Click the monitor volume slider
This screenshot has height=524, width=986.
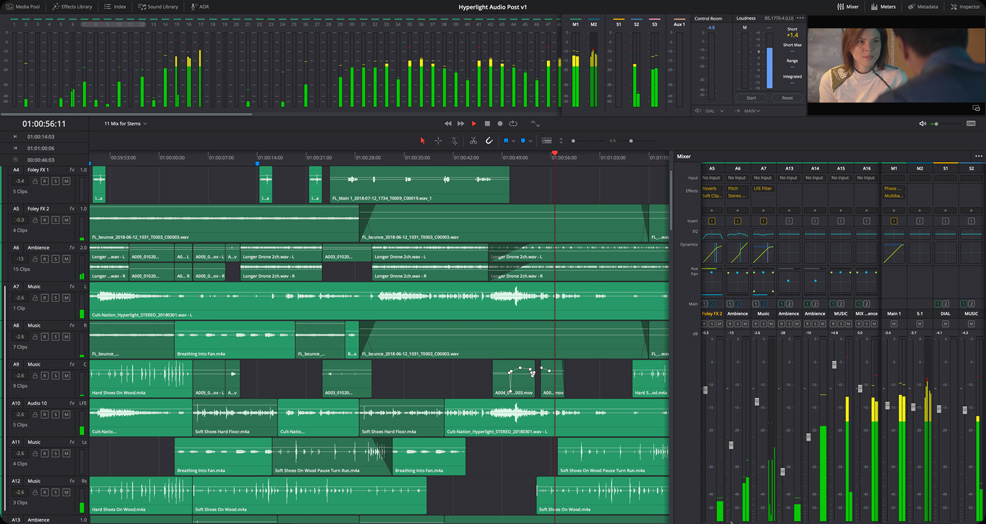(x=943, y=124)
